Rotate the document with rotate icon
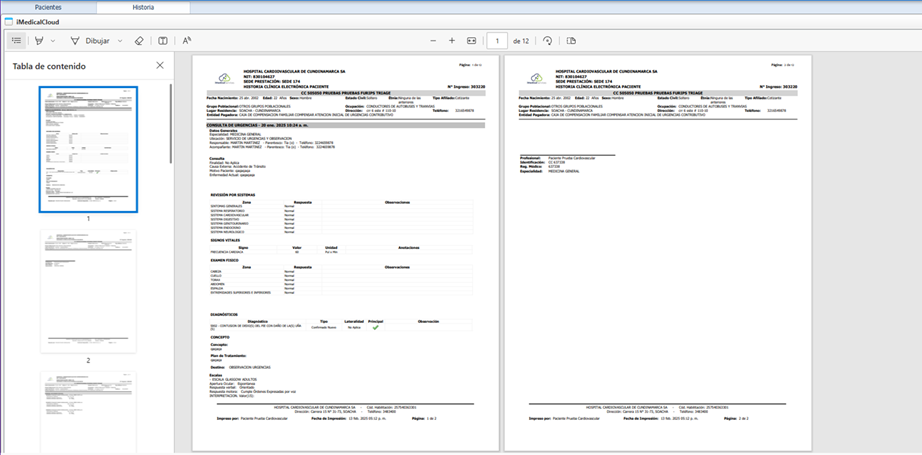922x455 pixels. point(547,41)
